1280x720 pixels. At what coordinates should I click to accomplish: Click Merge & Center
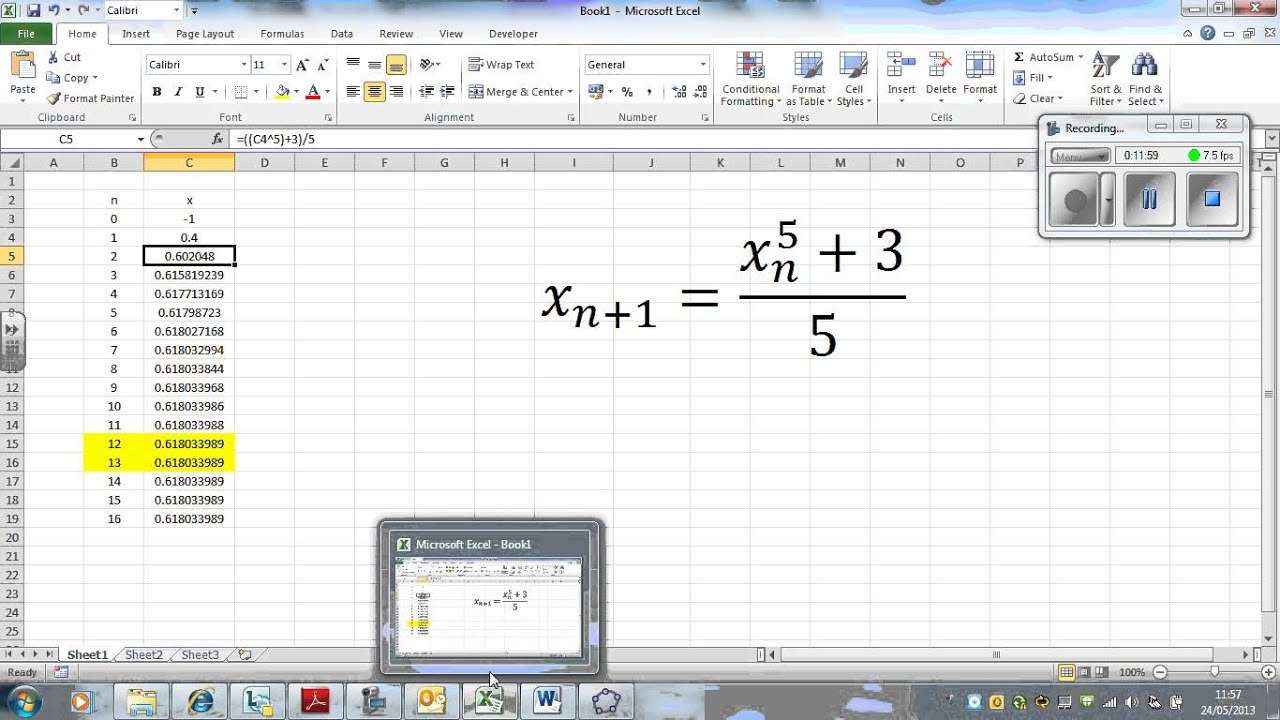(515, 92)
